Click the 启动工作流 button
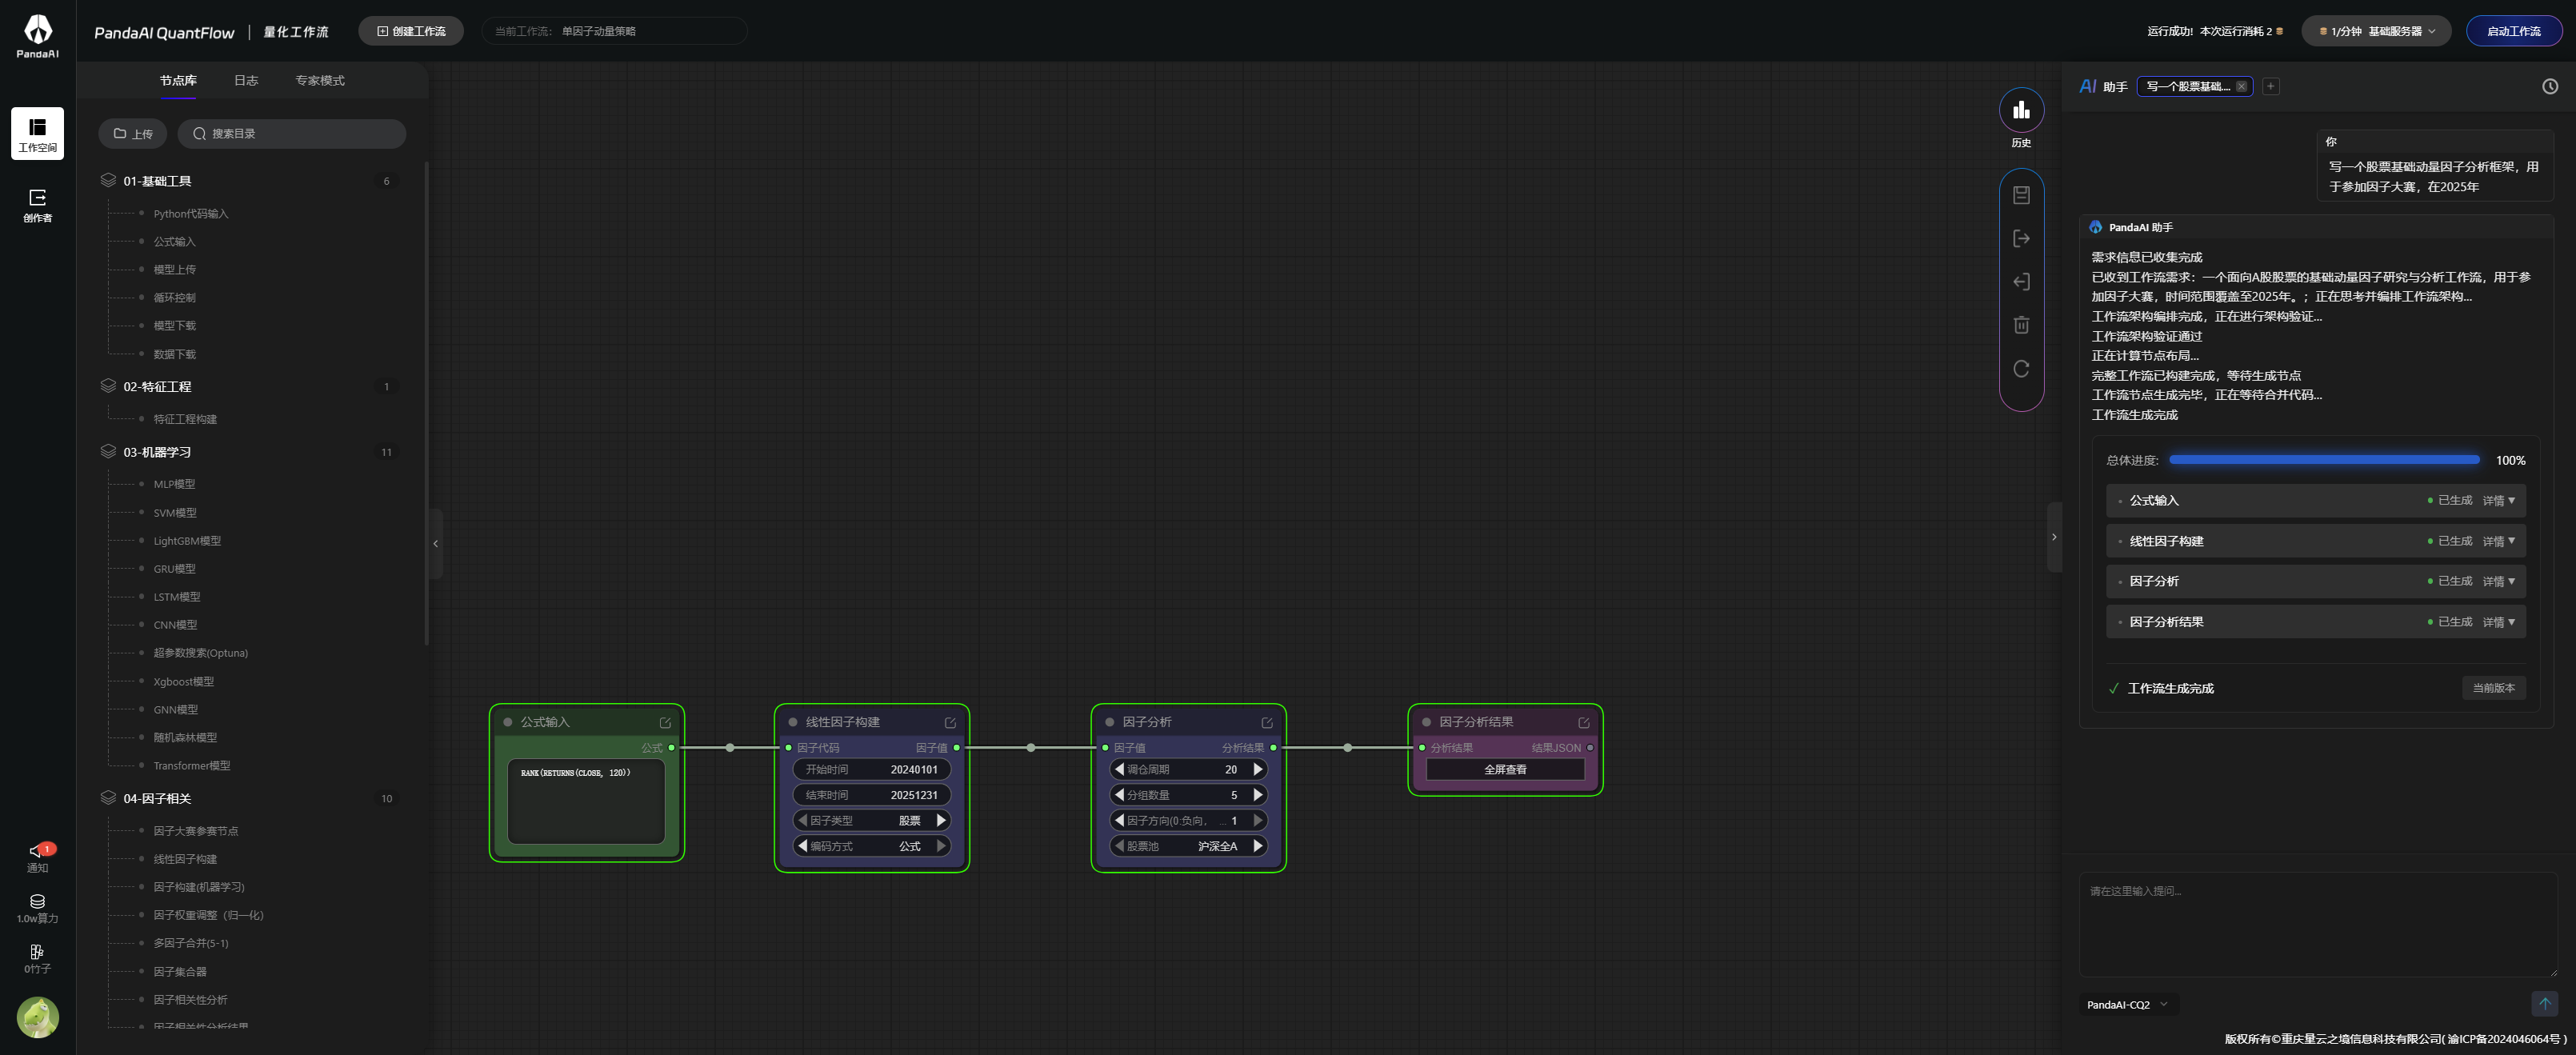Screen dimensions: 2576x1055 point(2513,31)
